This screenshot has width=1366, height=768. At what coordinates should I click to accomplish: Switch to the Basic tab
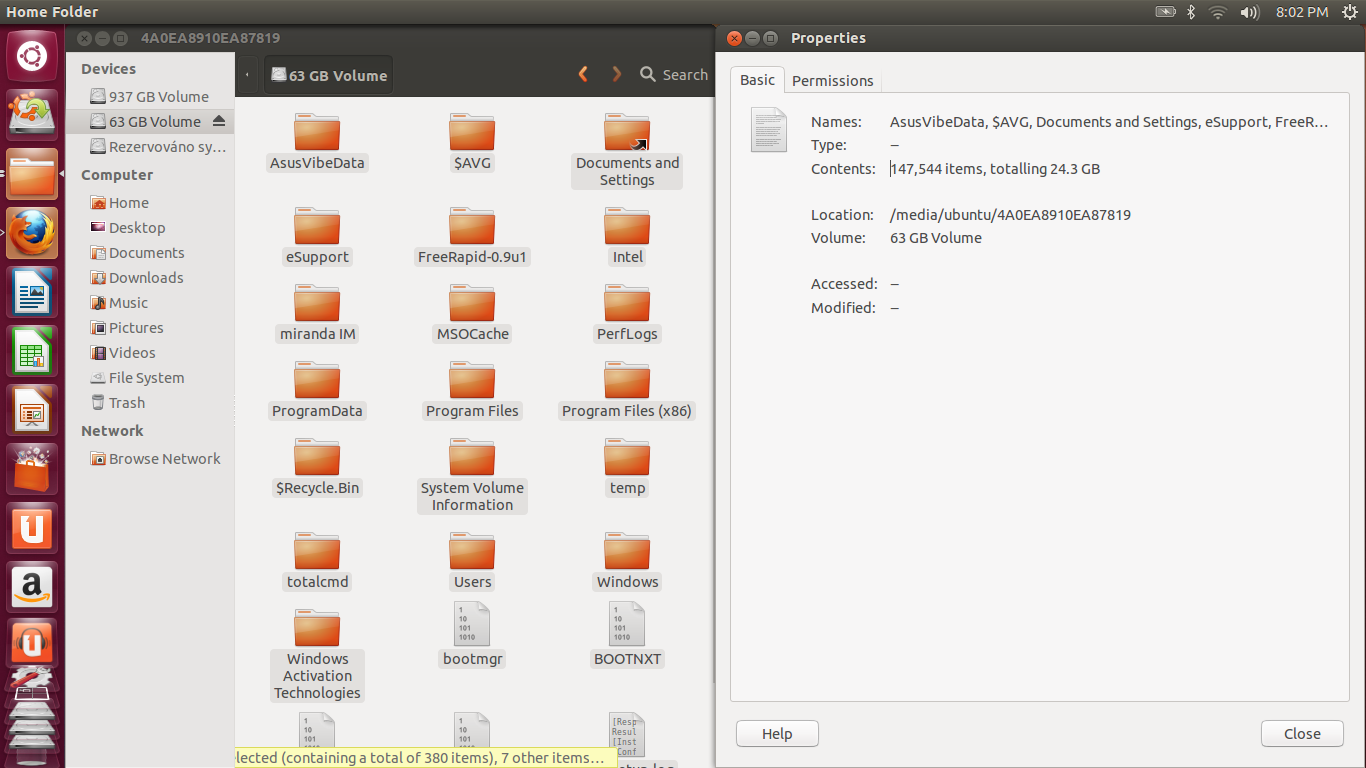pos(757,80)
